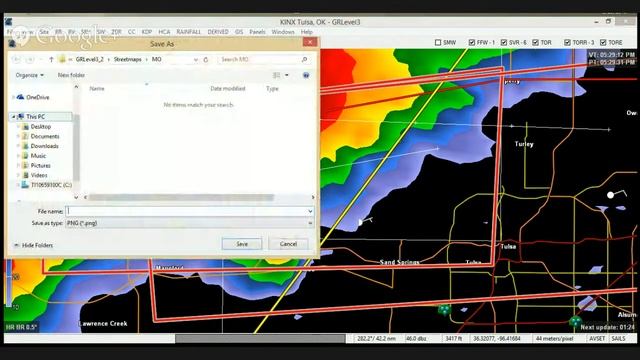The image size is (640, 360).
Task: Open the Organize dropdown
Action: 29,75
